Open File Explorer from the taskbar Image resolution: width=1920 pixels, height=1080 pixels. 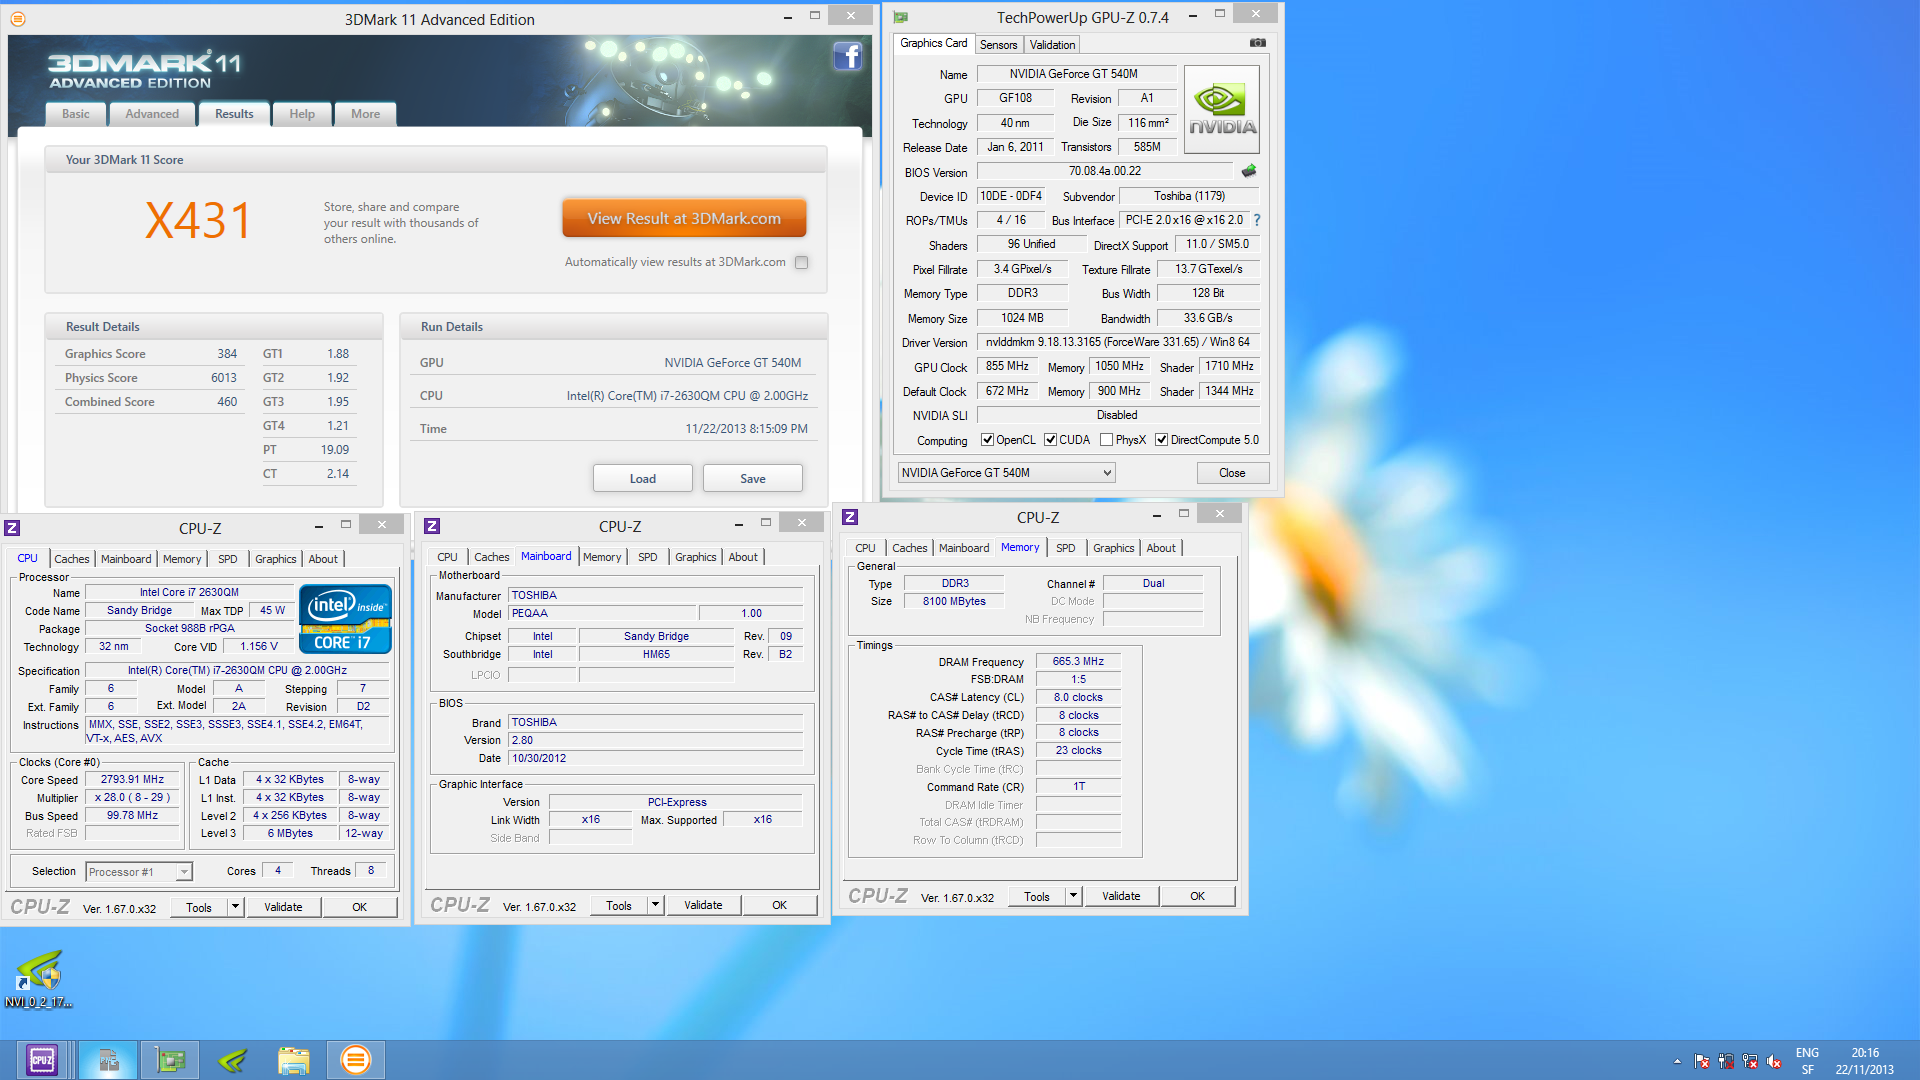click(x=294, y=1060)
